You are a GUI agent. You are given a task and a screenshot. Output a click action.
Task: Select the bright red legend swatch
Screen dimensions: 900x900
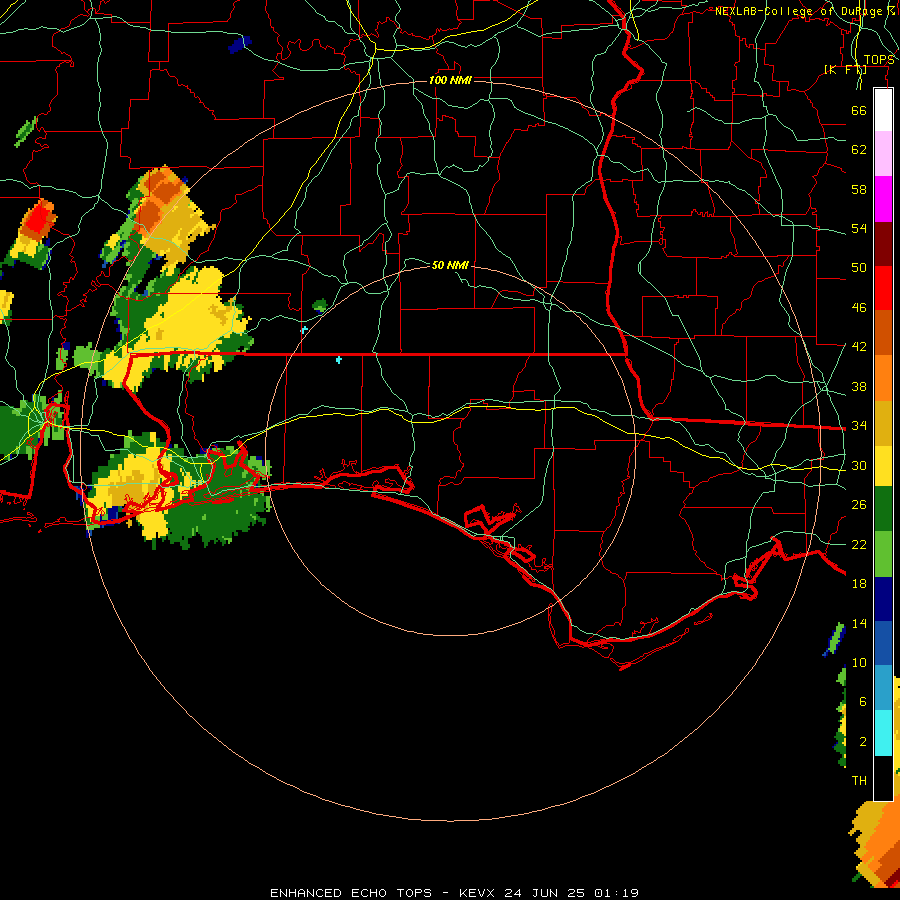[x=883, y=288]
